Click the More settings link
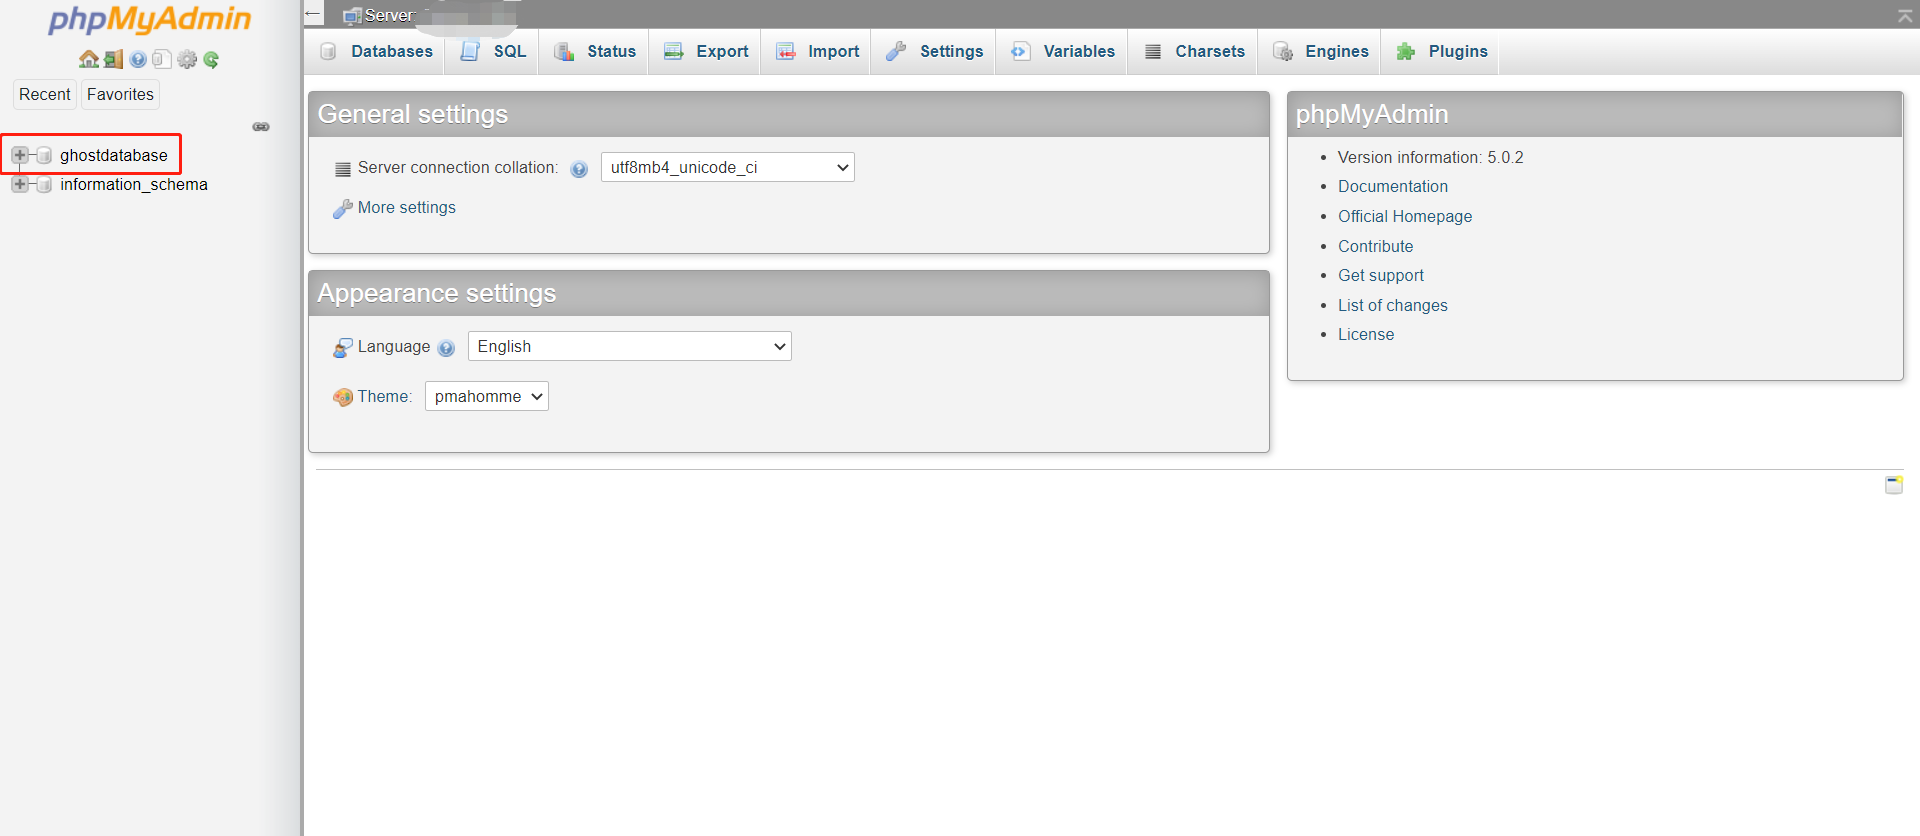The width and height of the screenshot is (1920, 836). (406, 207)
